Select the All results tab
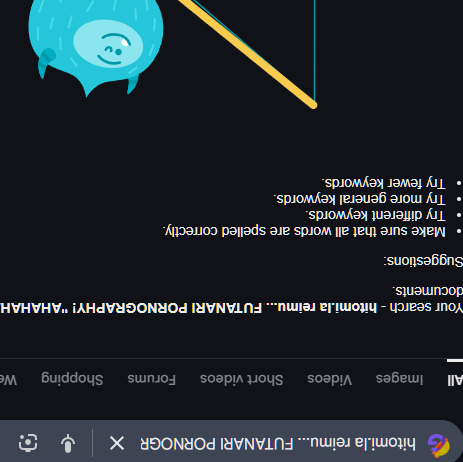This screenshot has height=462, width=463. [455, 380]
